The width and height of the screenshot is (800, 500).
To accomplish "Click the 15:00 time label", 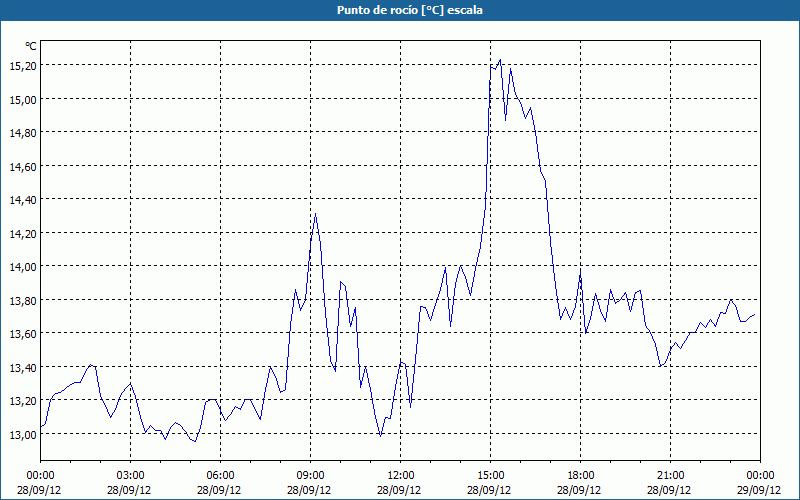I will coord(490,475).
